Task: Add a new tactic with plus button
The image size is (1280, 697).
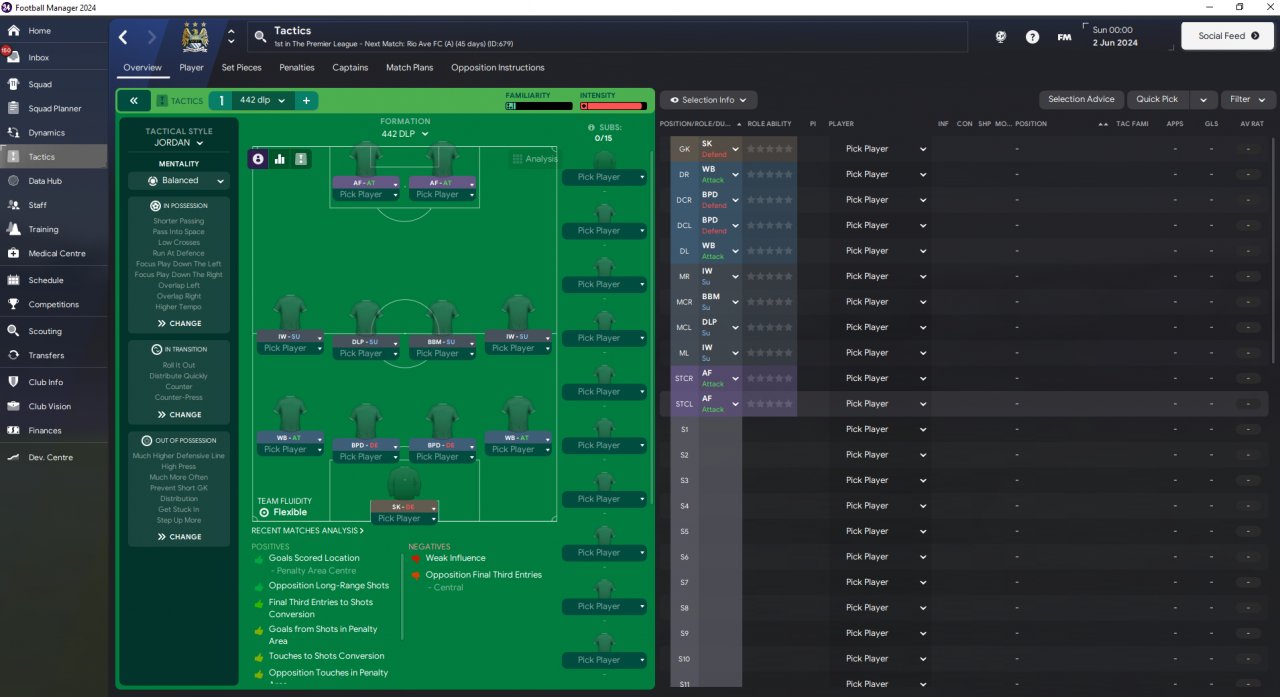Action: point(306,100)
